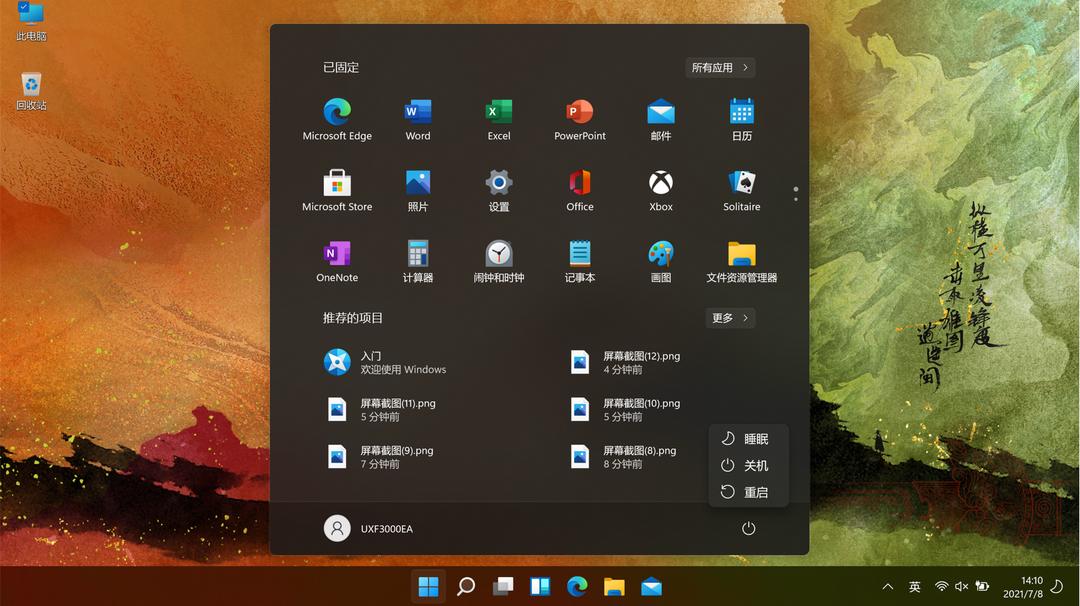Open the 所有应用 (All apps) list
The height and width of the screenshot is (606, 1080).
coord(719,67)
